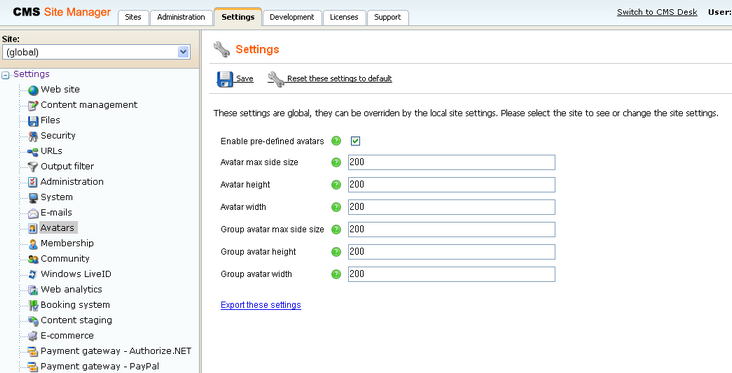This screenshot has height=373, width=732.
Task: Click the Security icon in the tree
Action: 33,136
